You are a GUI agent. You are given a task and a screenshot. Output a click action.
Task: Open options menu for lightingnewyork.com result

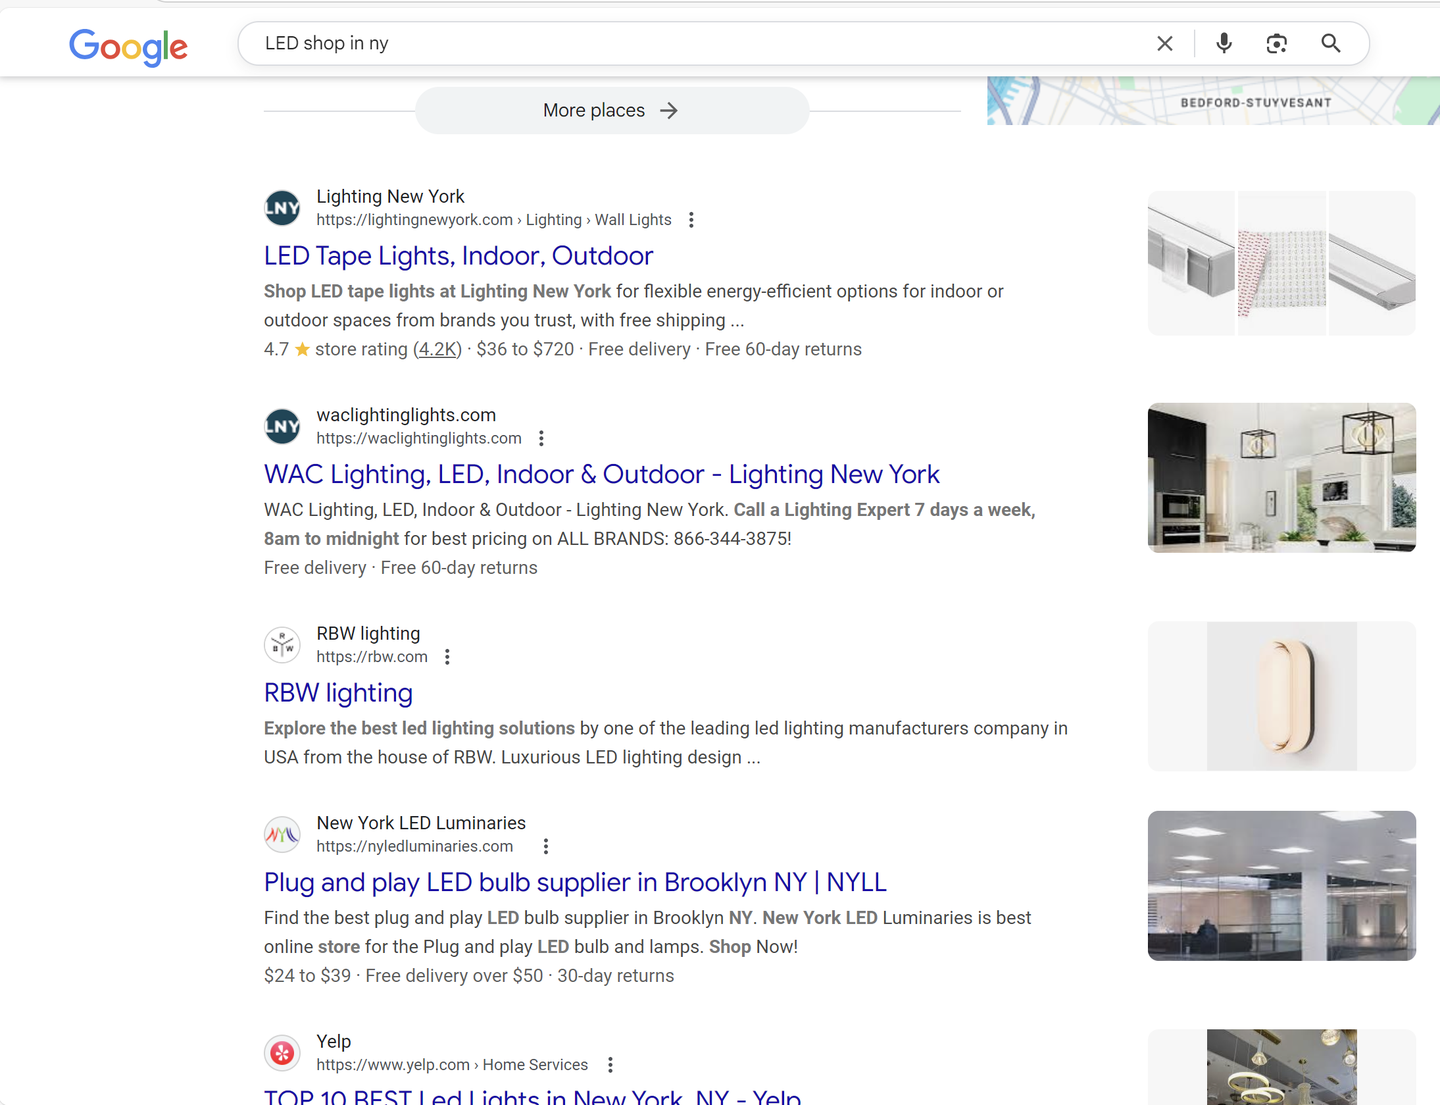tap(691, 220)
